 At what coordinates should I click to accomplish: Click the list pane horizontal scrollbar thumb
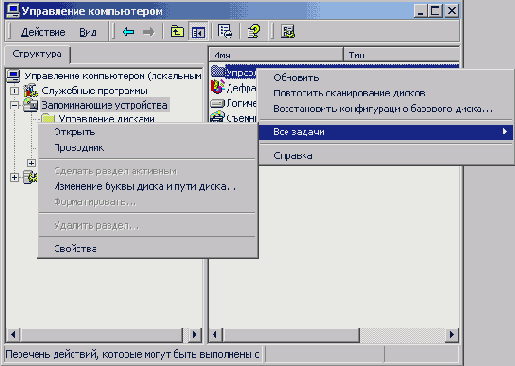tap(291, 334)
